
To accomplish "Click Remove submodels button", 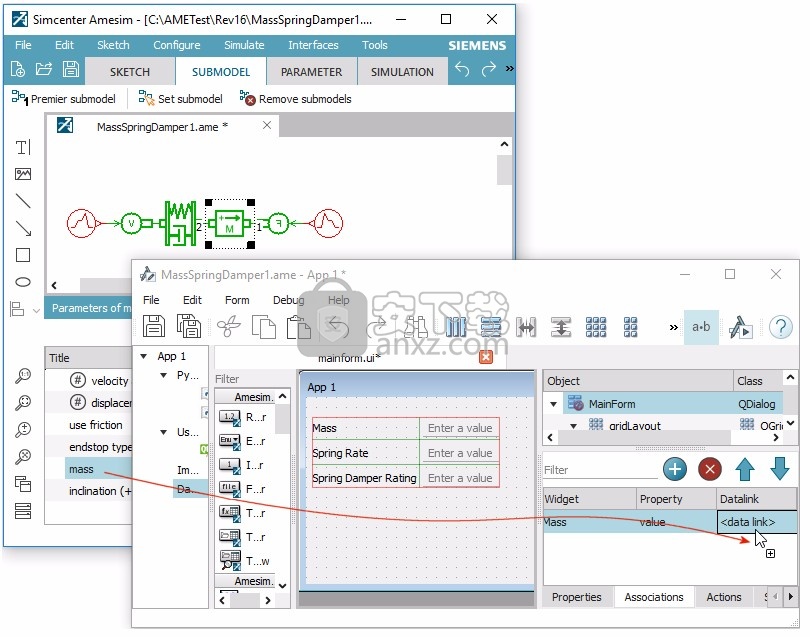I will tap(295, 99).
